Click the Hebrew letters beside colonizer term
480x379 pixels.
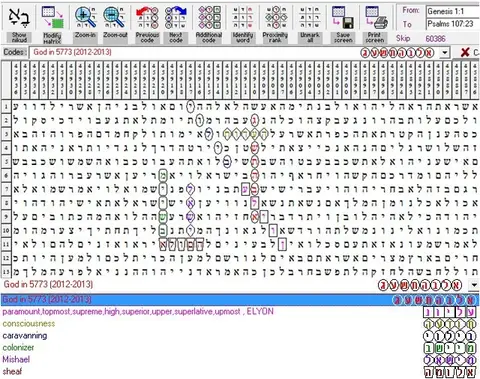450,348
